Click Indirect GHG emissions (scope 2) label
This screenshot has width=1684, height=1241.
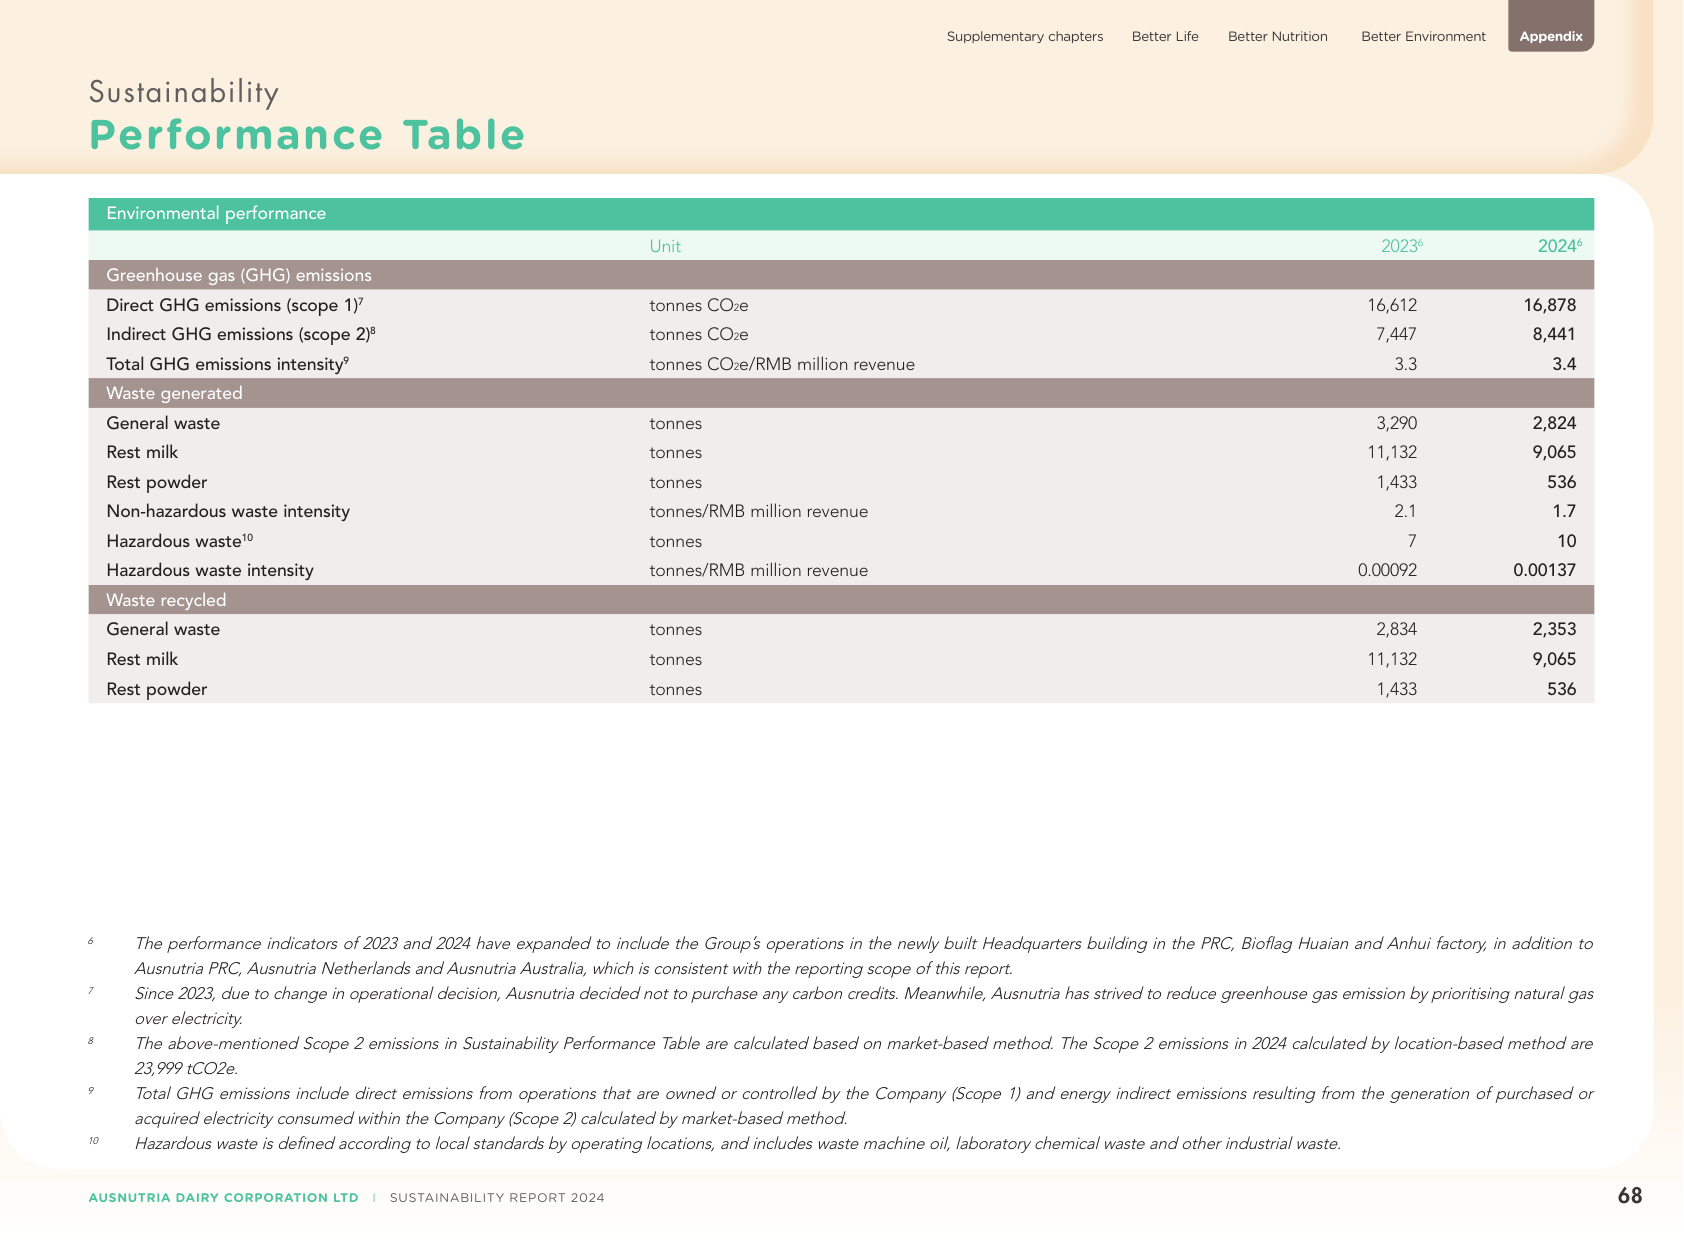(241, 334)
